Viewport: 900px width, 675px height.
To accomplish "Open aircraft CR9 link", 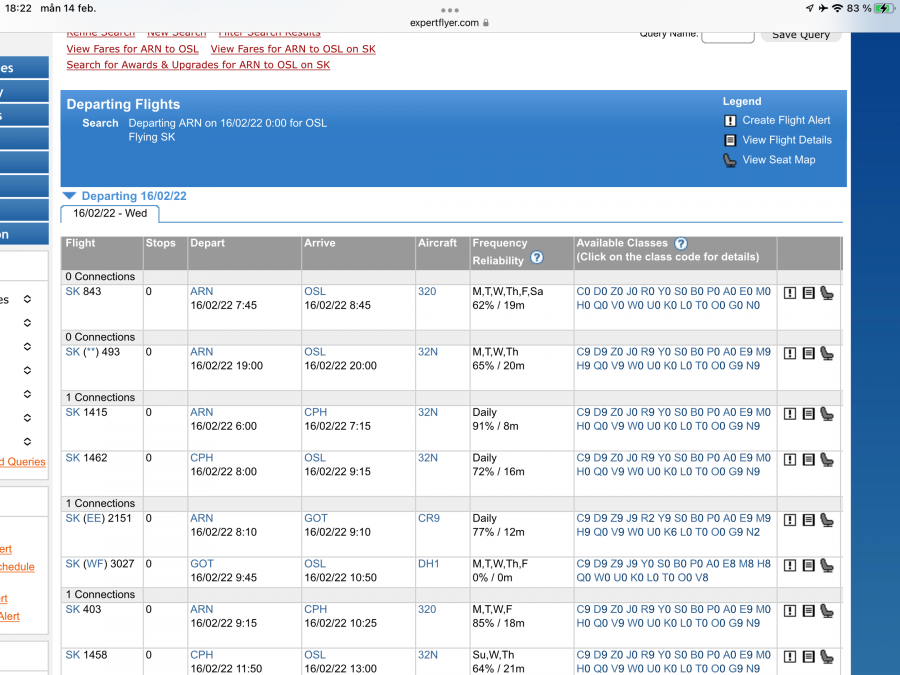I will (x=429, y=518).
